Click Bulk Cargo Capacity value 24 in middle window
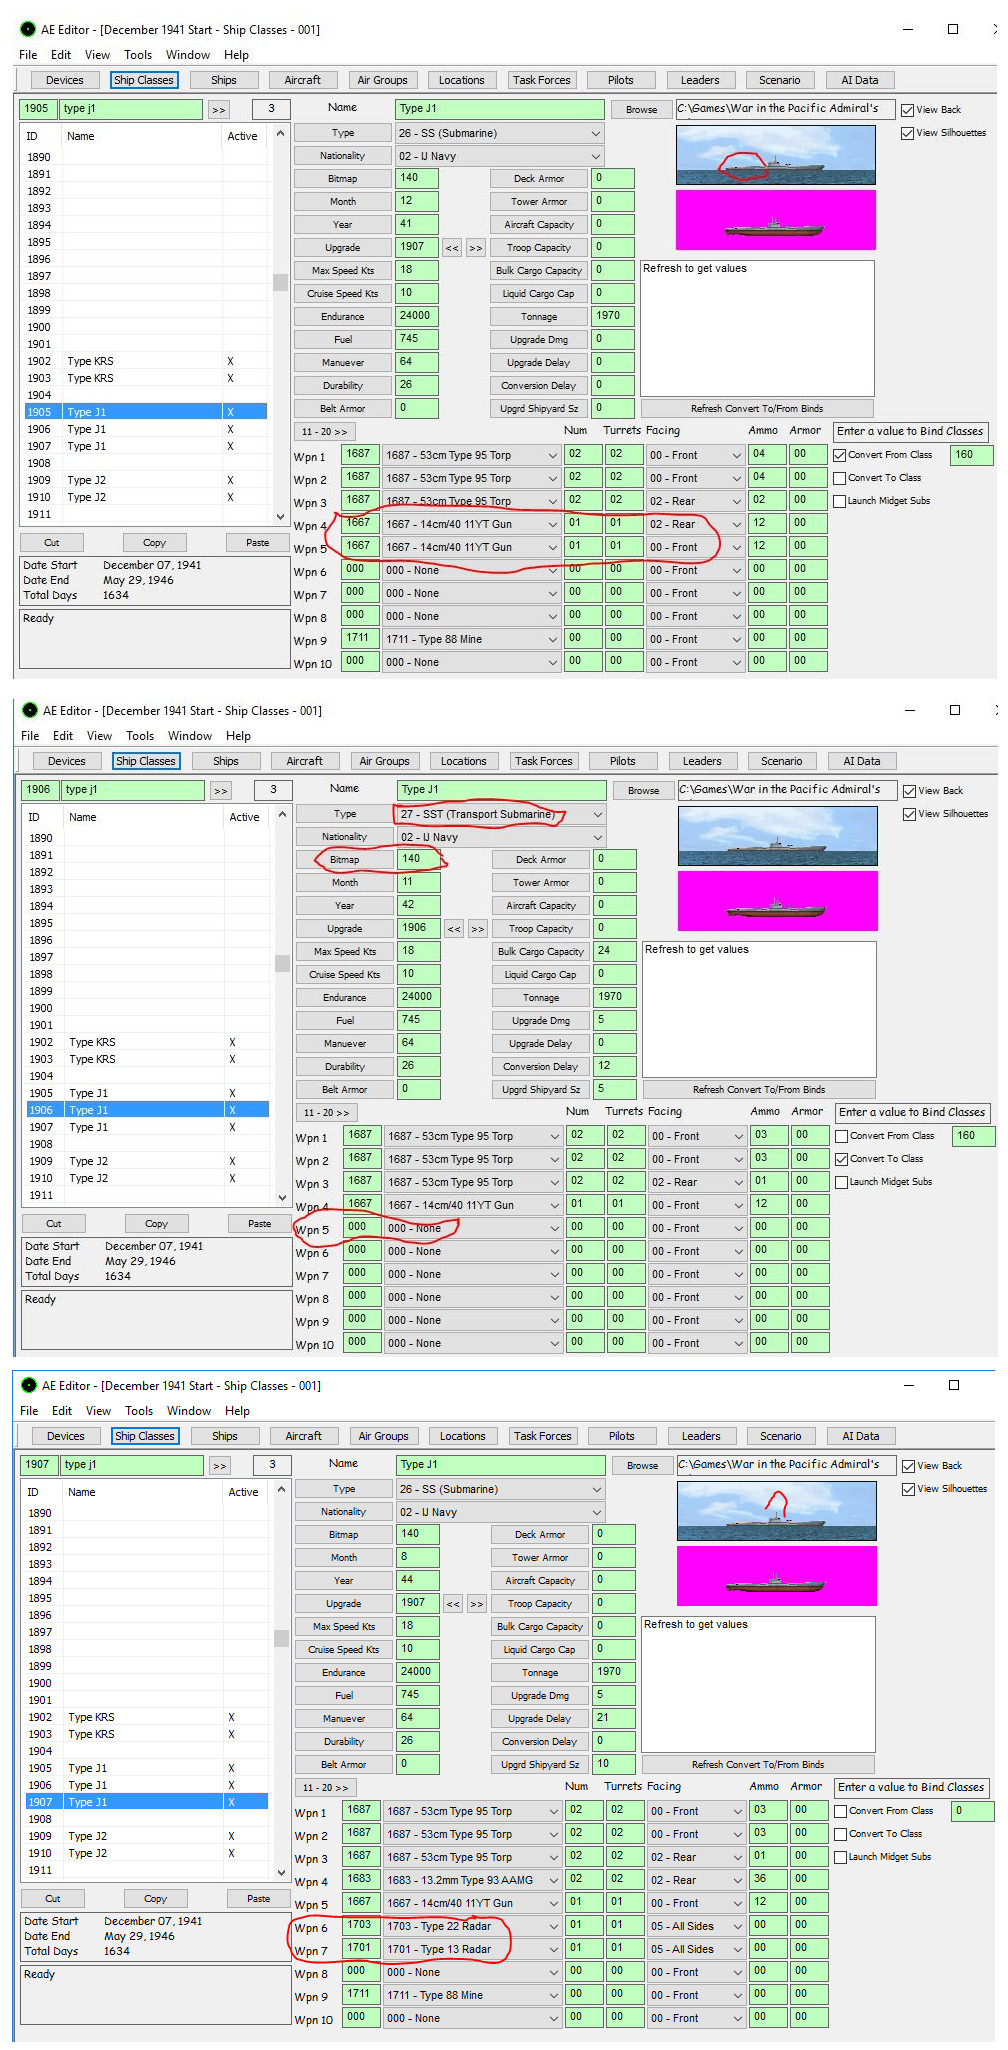1008x2050 pixels. [615, 951]
